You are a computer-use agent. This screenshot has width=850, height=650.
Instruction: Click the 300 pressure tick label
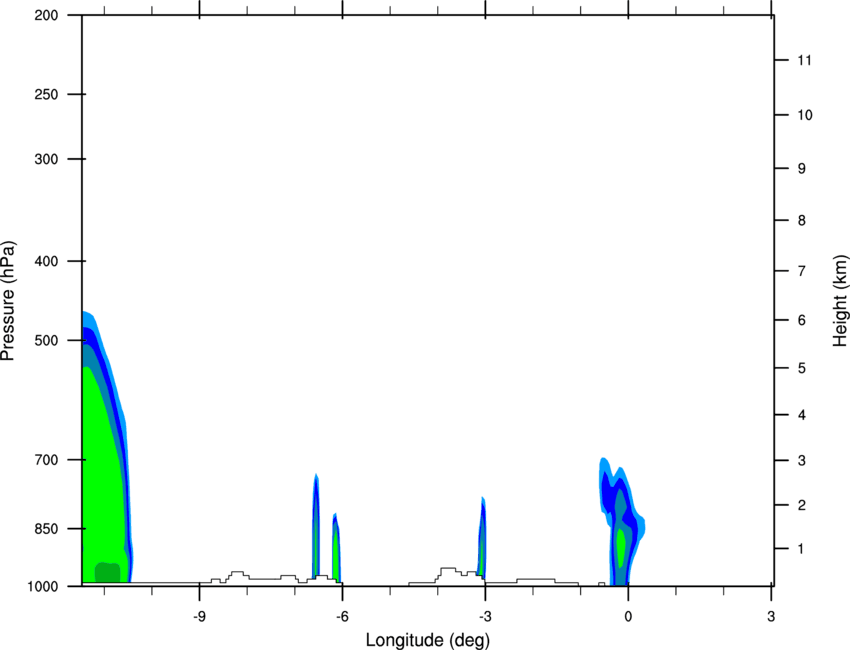[x=46, y=159]
